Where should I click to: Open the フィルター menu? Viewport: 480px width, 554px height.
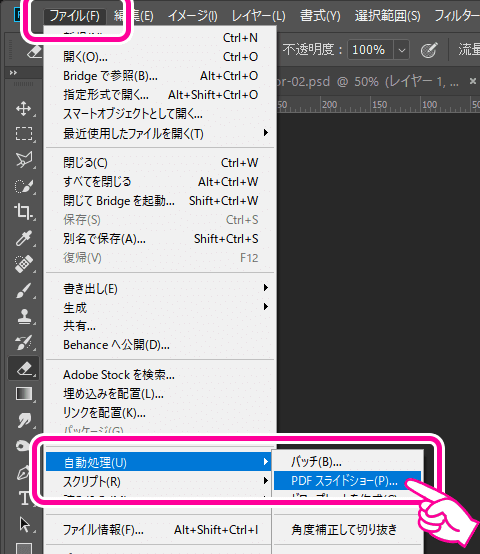(x=457, y=16)
